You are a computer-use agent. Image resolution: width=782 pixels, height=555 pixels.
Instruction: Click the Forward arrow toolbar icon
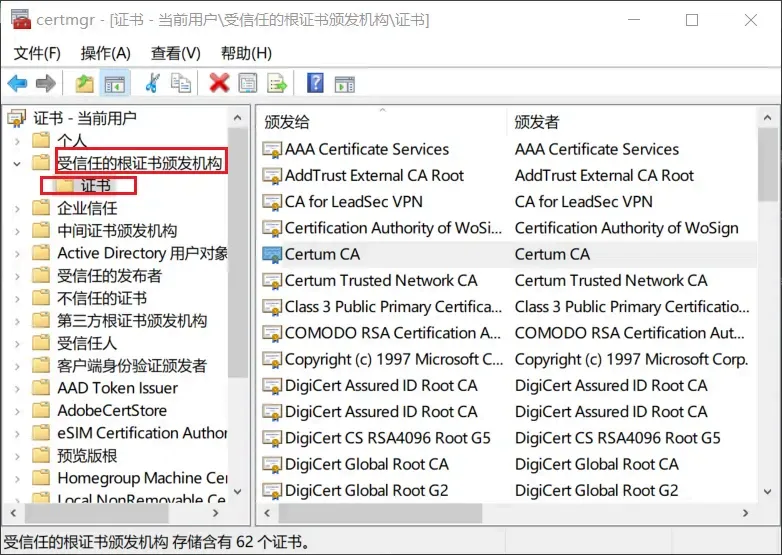[46, 83]
